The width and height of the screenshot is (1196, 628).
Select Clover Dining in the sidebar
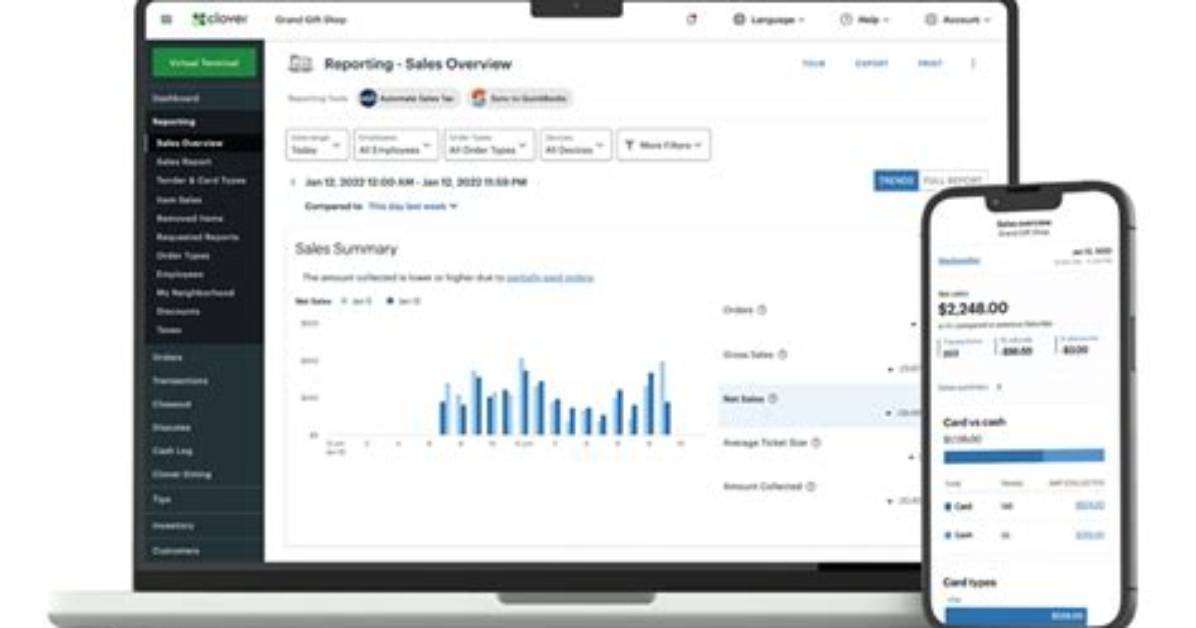coord(182,475)
